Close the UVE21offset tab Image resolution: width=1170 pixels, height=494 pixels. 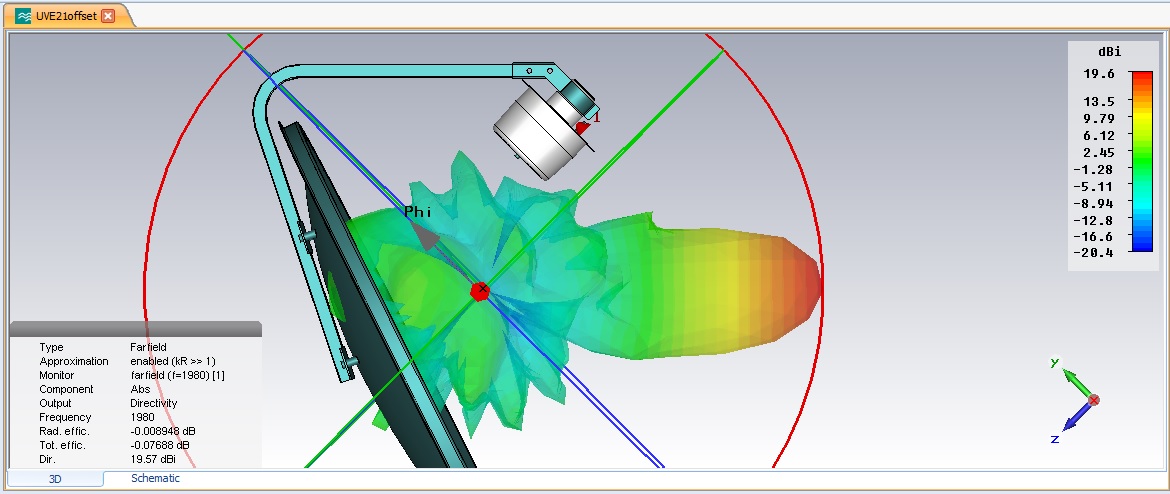pyautogui.click(x=108, y=16)
